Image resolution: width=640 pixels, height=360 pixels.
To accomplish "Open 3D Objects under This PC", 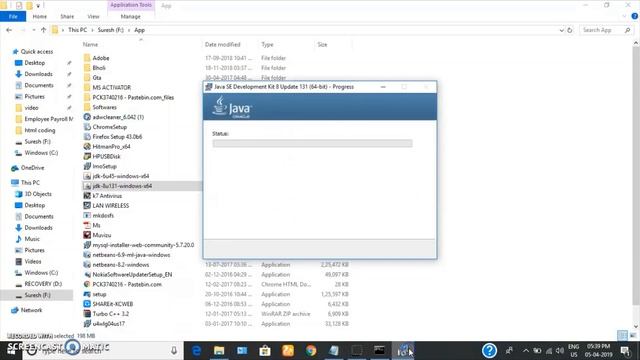I will tap(38, 194).
